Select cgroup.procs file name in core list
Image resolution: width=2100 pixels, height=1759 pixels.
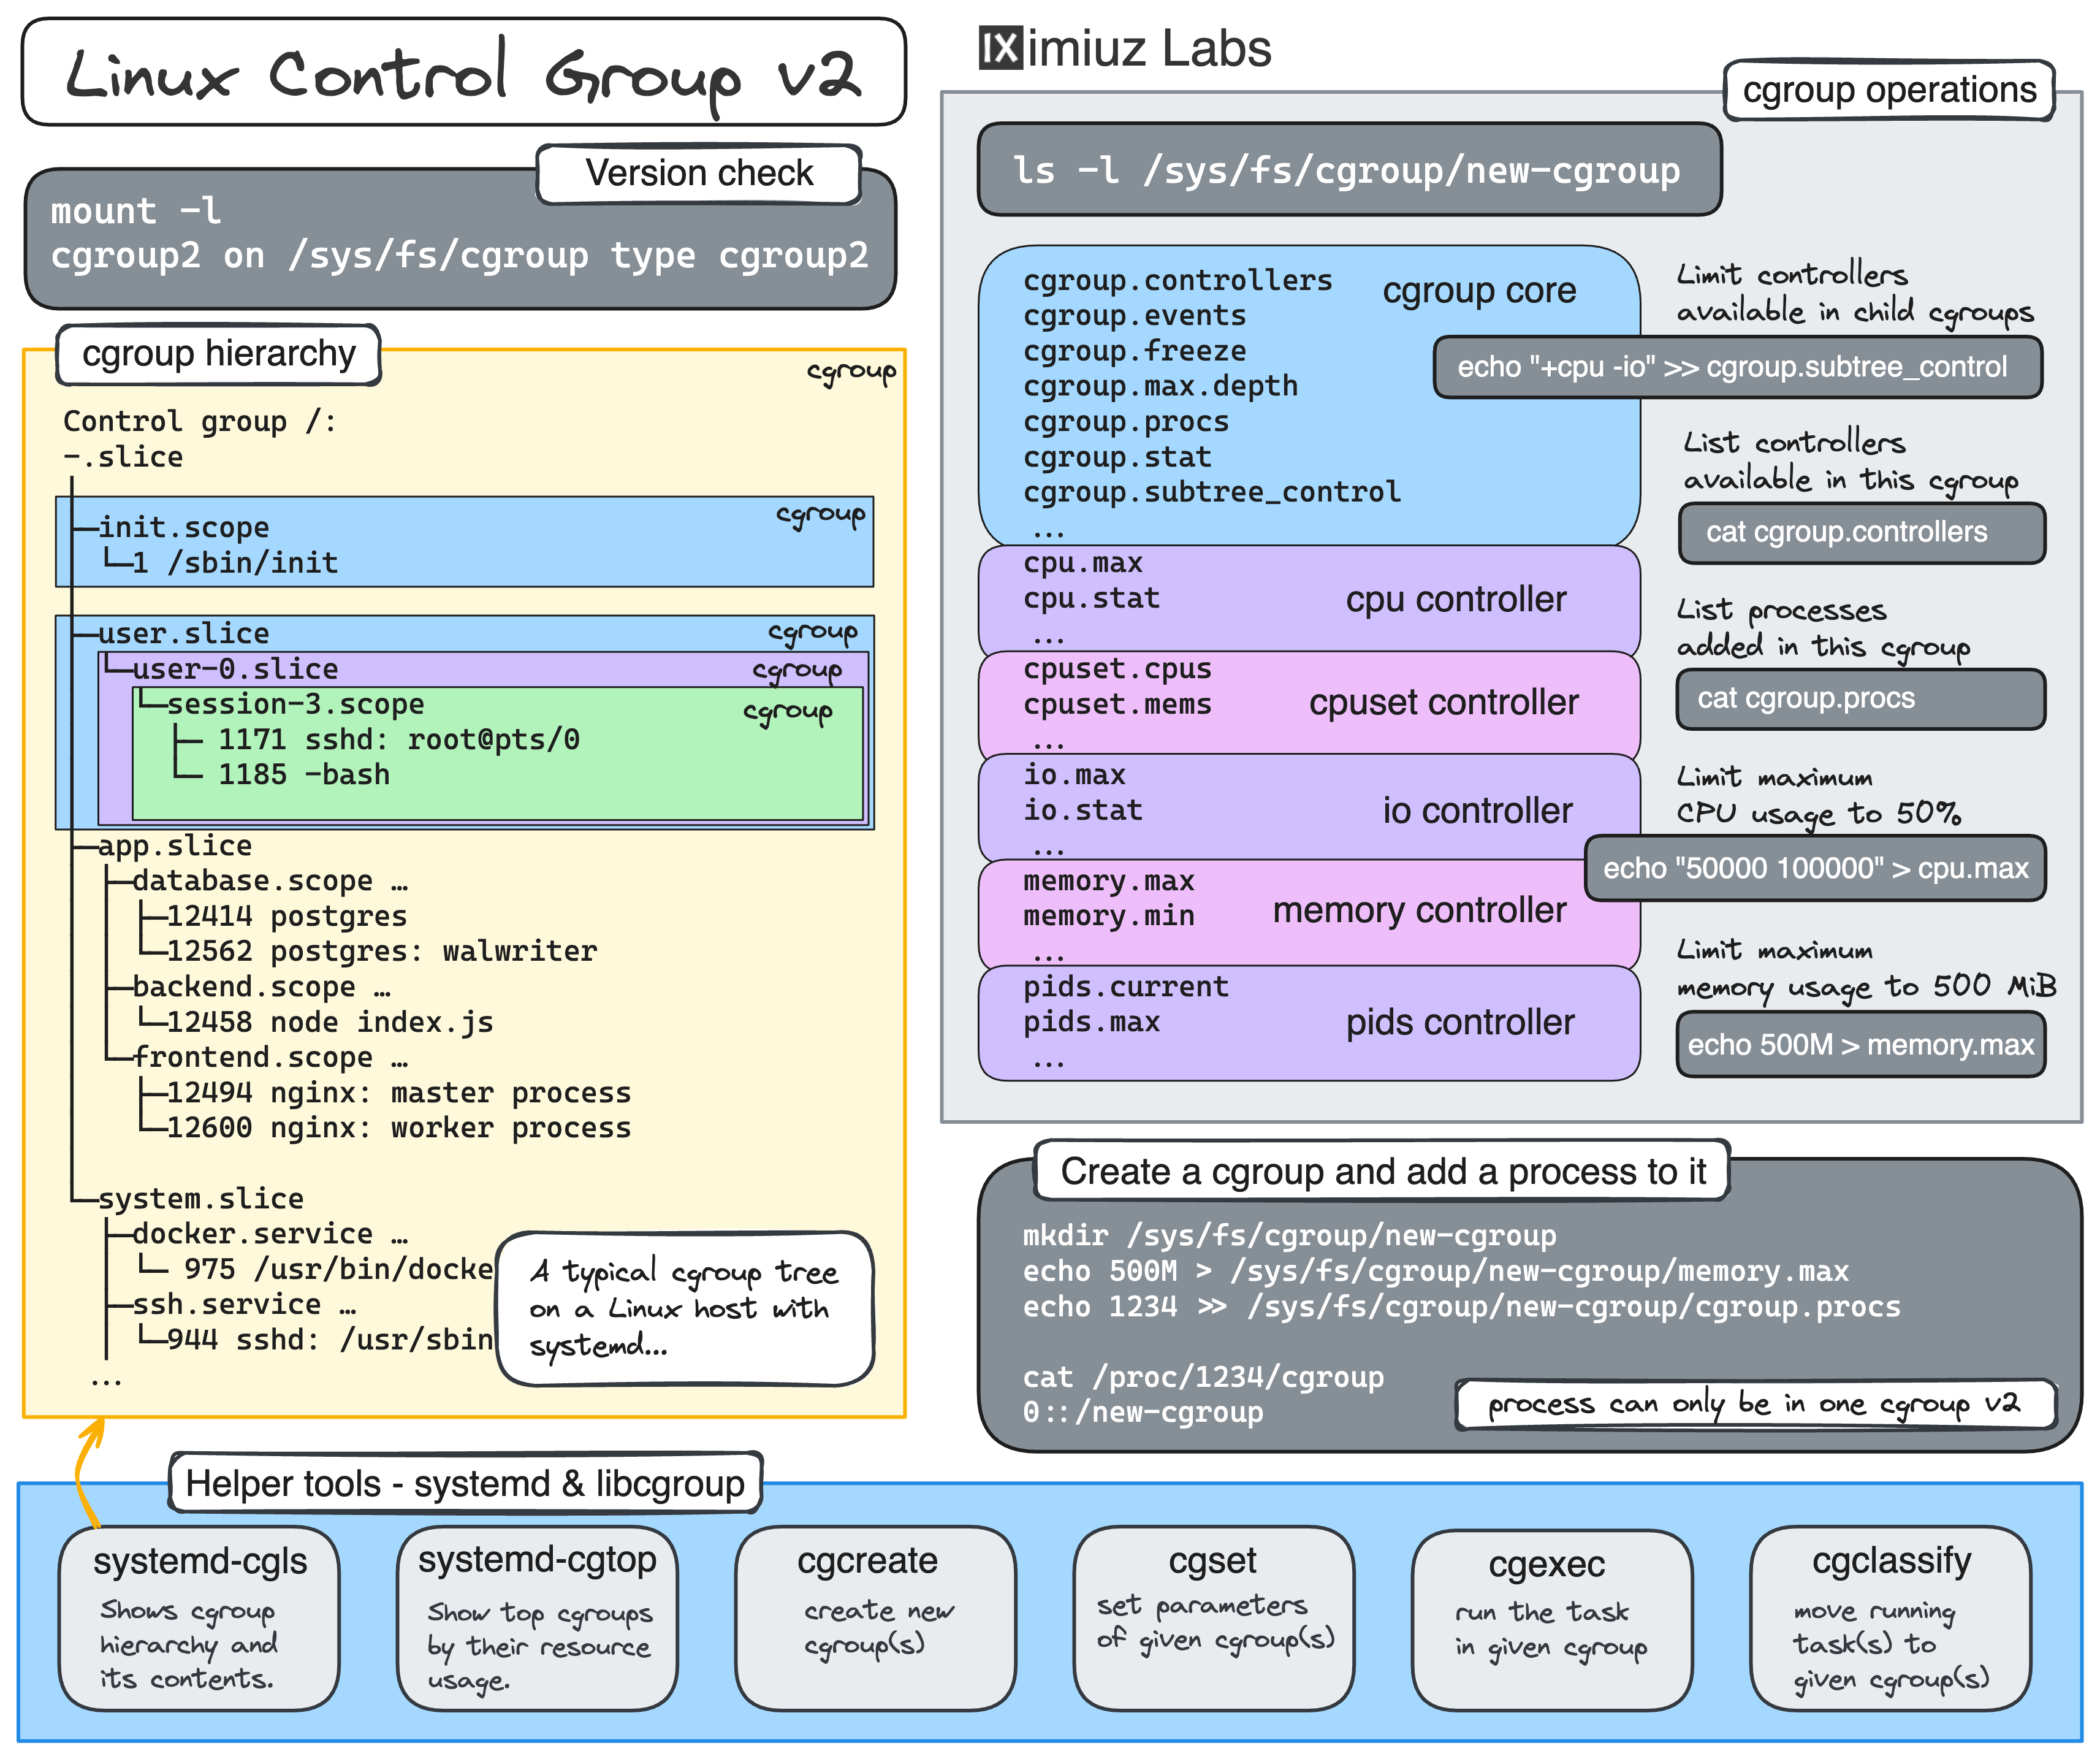(1126, 421)
